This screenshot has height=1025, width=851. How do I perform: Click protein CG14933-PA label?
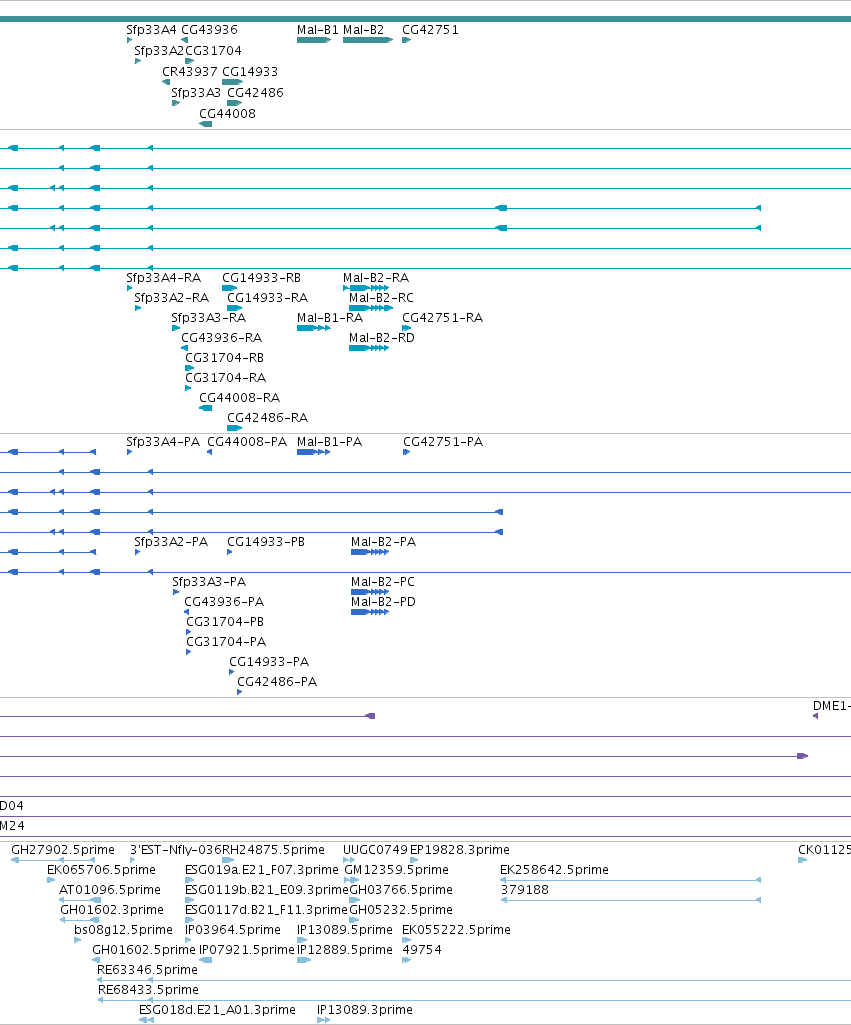[269, 662]
